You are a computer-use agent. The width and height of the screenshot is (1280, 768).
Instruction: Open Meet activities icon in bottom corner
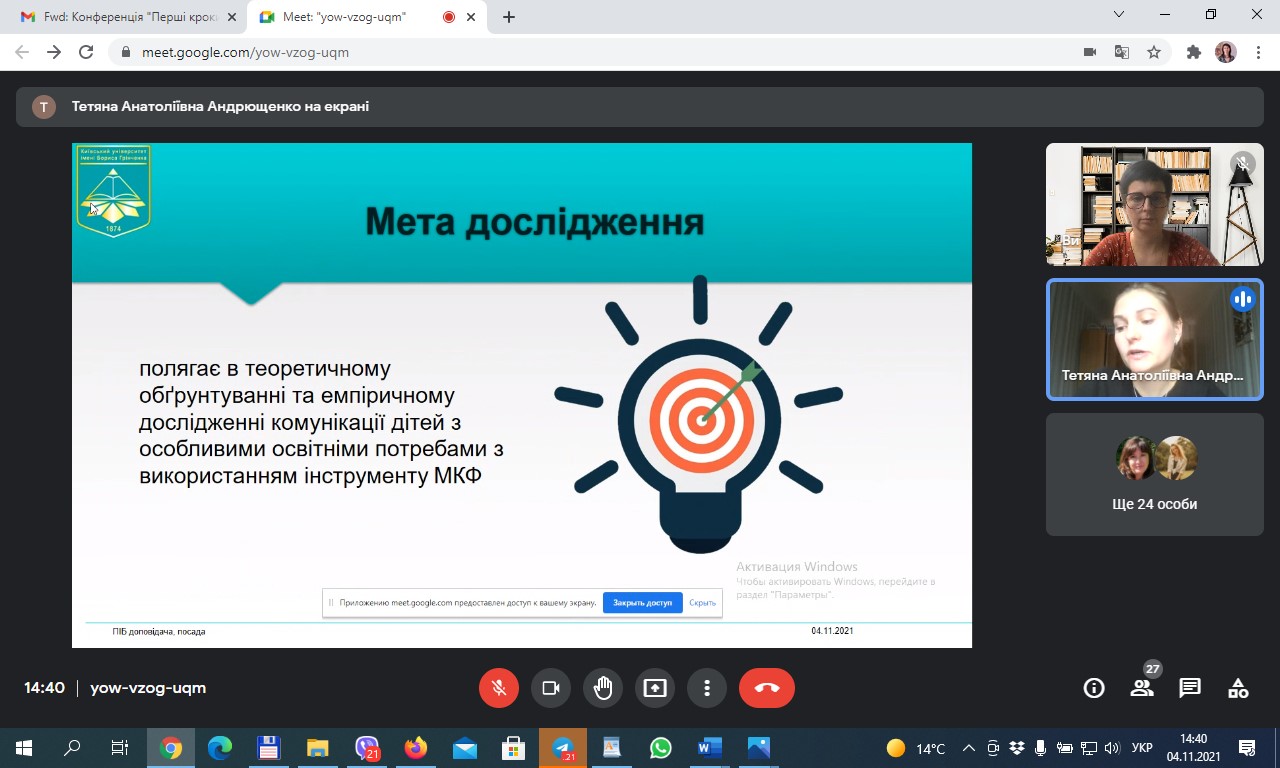pyautogui.click(x=1237, y=687)
